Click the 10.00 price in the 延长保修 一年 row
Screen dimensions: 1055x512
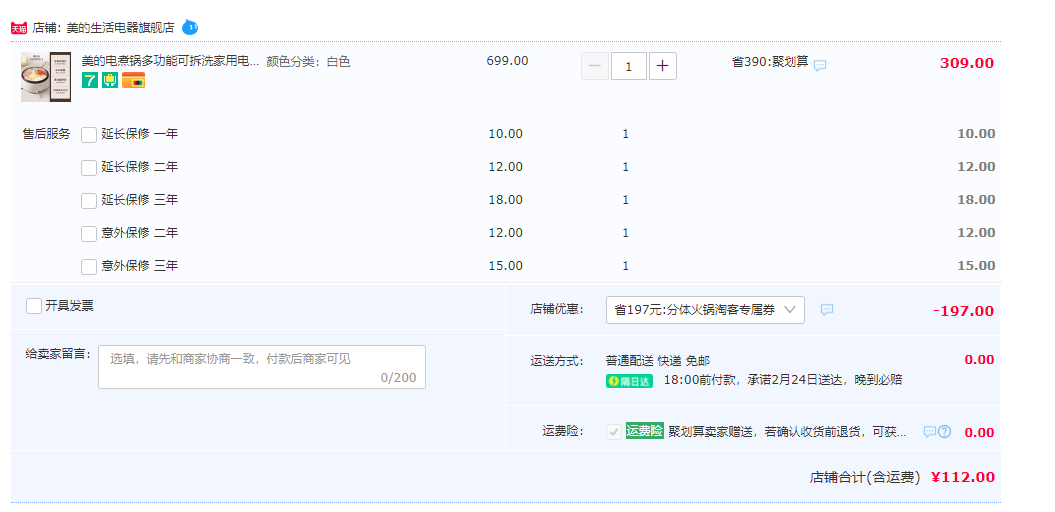click(x=505, y=134)
